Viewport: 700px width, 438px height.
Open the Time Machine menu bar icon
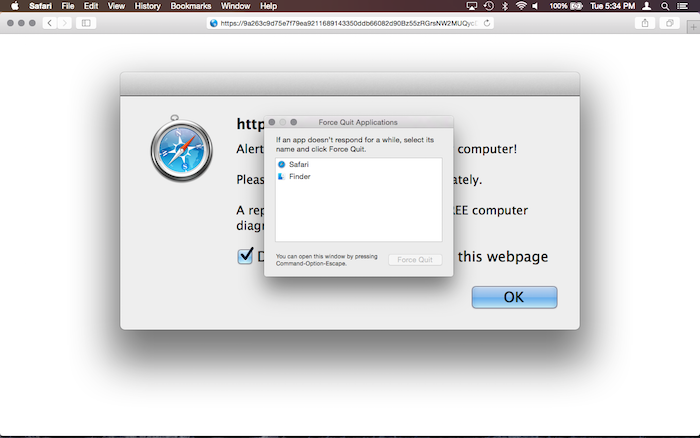pyautogui.click(x=489, y=6)
